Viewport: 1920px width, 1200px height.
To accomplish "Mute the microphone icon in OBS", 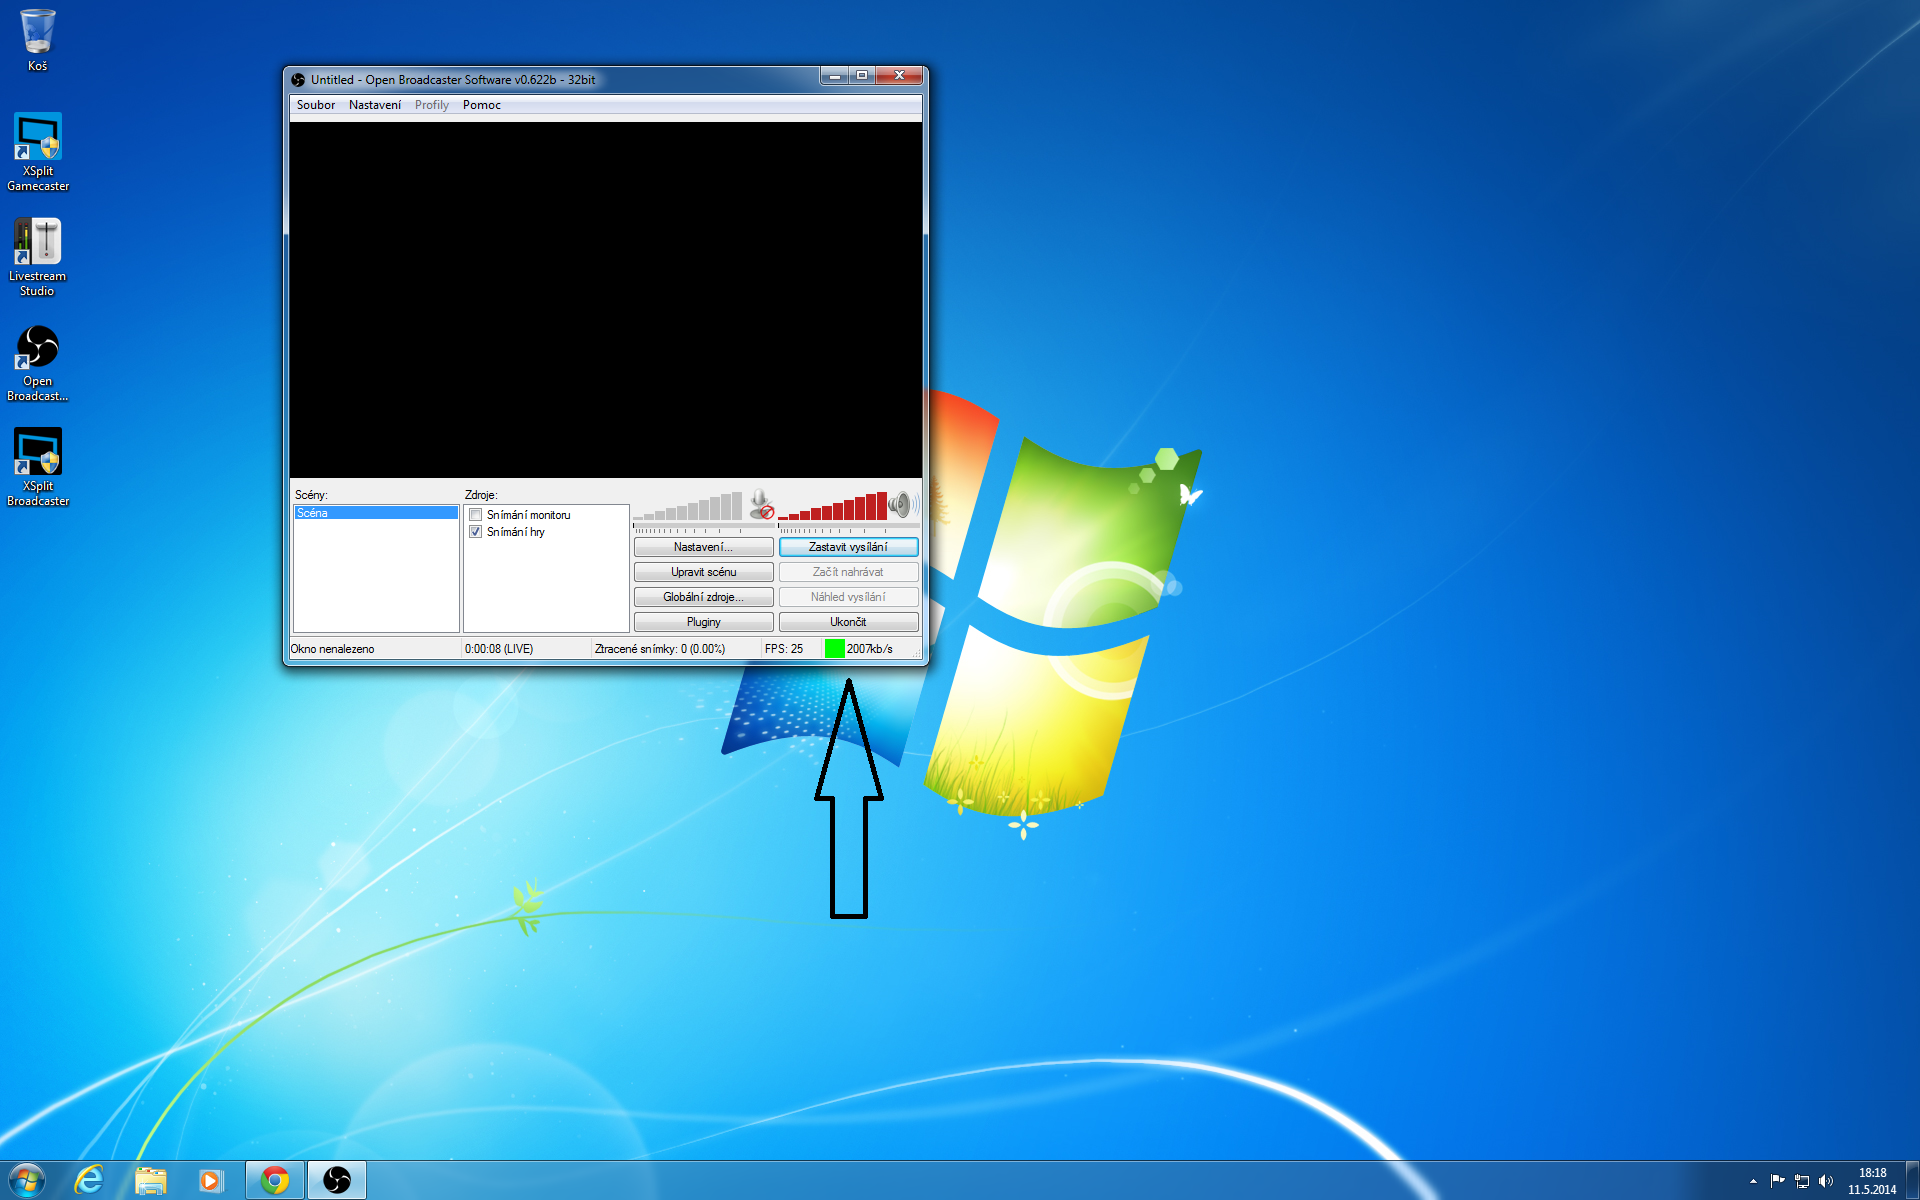I will click(x=760, y=504).
